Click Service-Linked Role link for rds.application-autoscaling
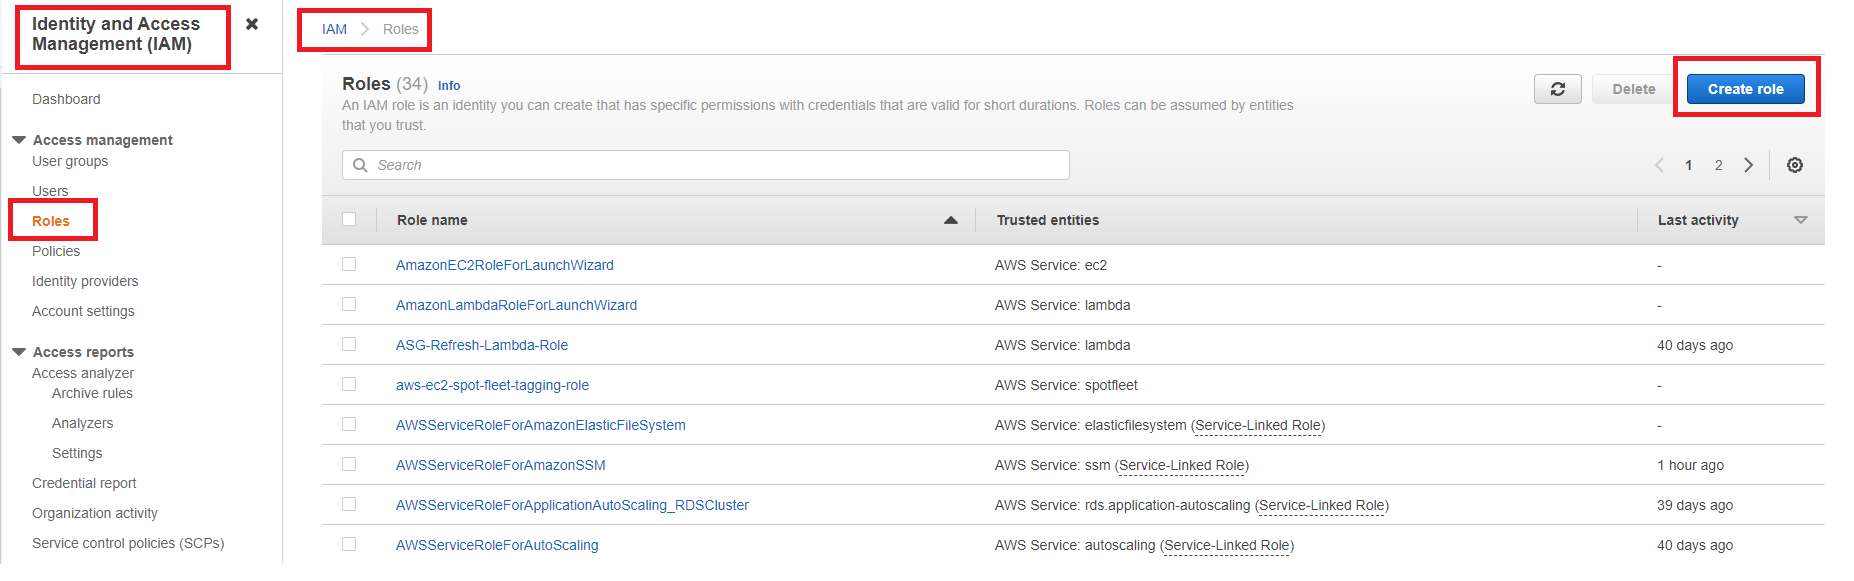This screenshot has height=581, width=1854. [1322, 505]
